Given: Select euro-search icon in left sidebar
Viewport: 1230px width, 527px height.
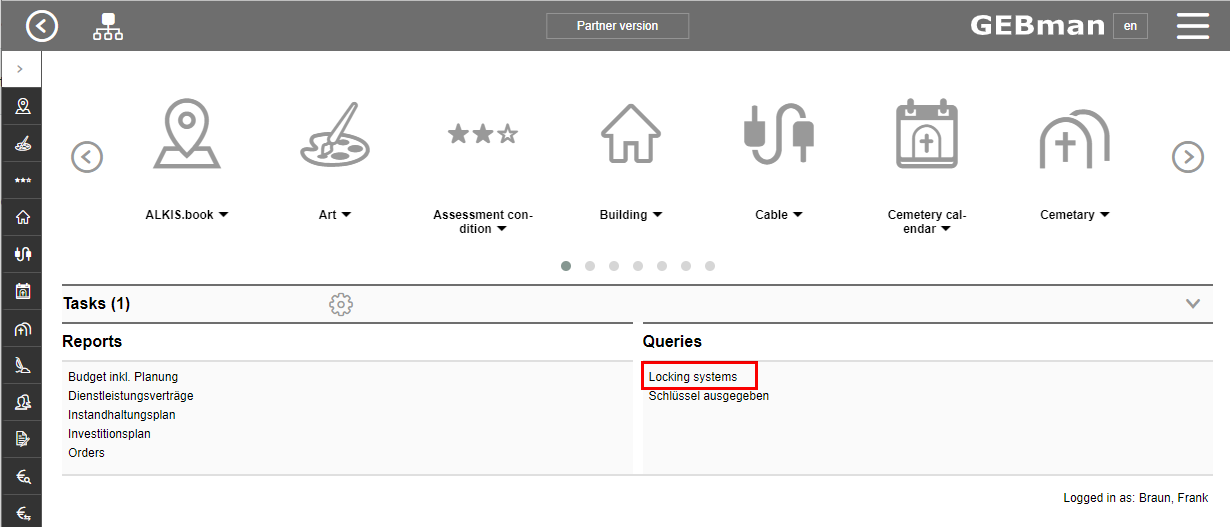Looking at the screenshot, I should pyautogui.click(x=22, y=477).
